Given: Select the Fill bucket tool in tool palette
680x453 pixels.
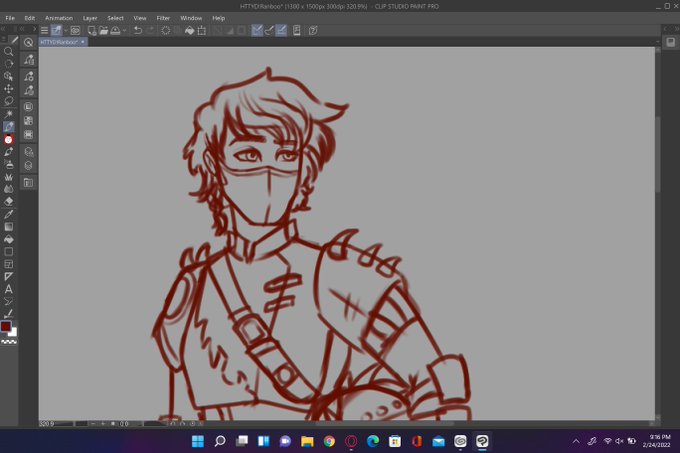Looking at the screenshot, I should 8,239.
